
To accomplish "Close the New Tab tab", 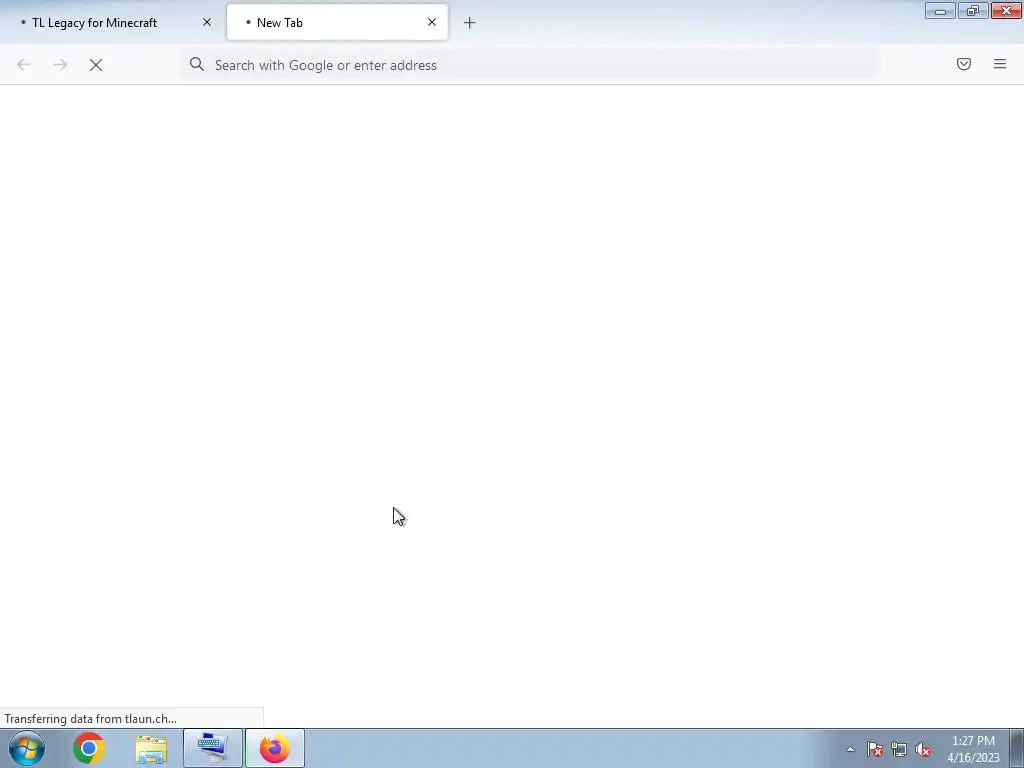I will pyautogui.click(x=432, y=22).
